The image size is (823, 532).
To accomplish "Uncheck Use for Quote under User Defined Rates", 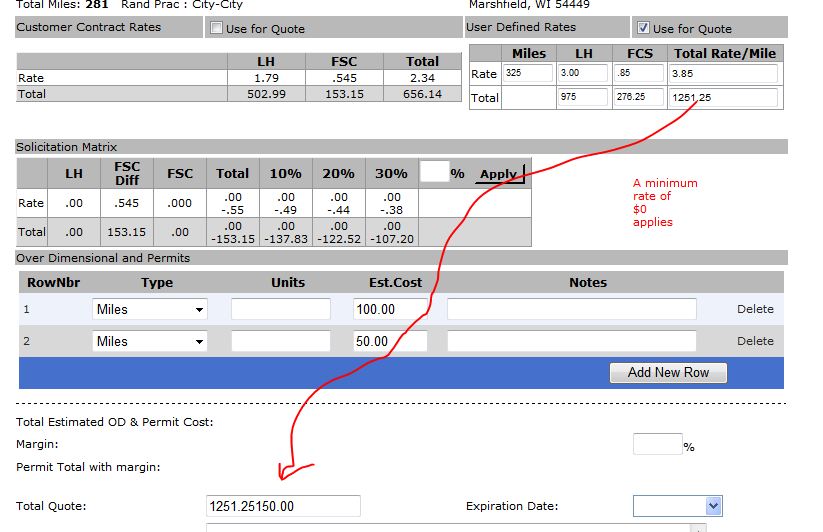I will click(x=643, y=28).
